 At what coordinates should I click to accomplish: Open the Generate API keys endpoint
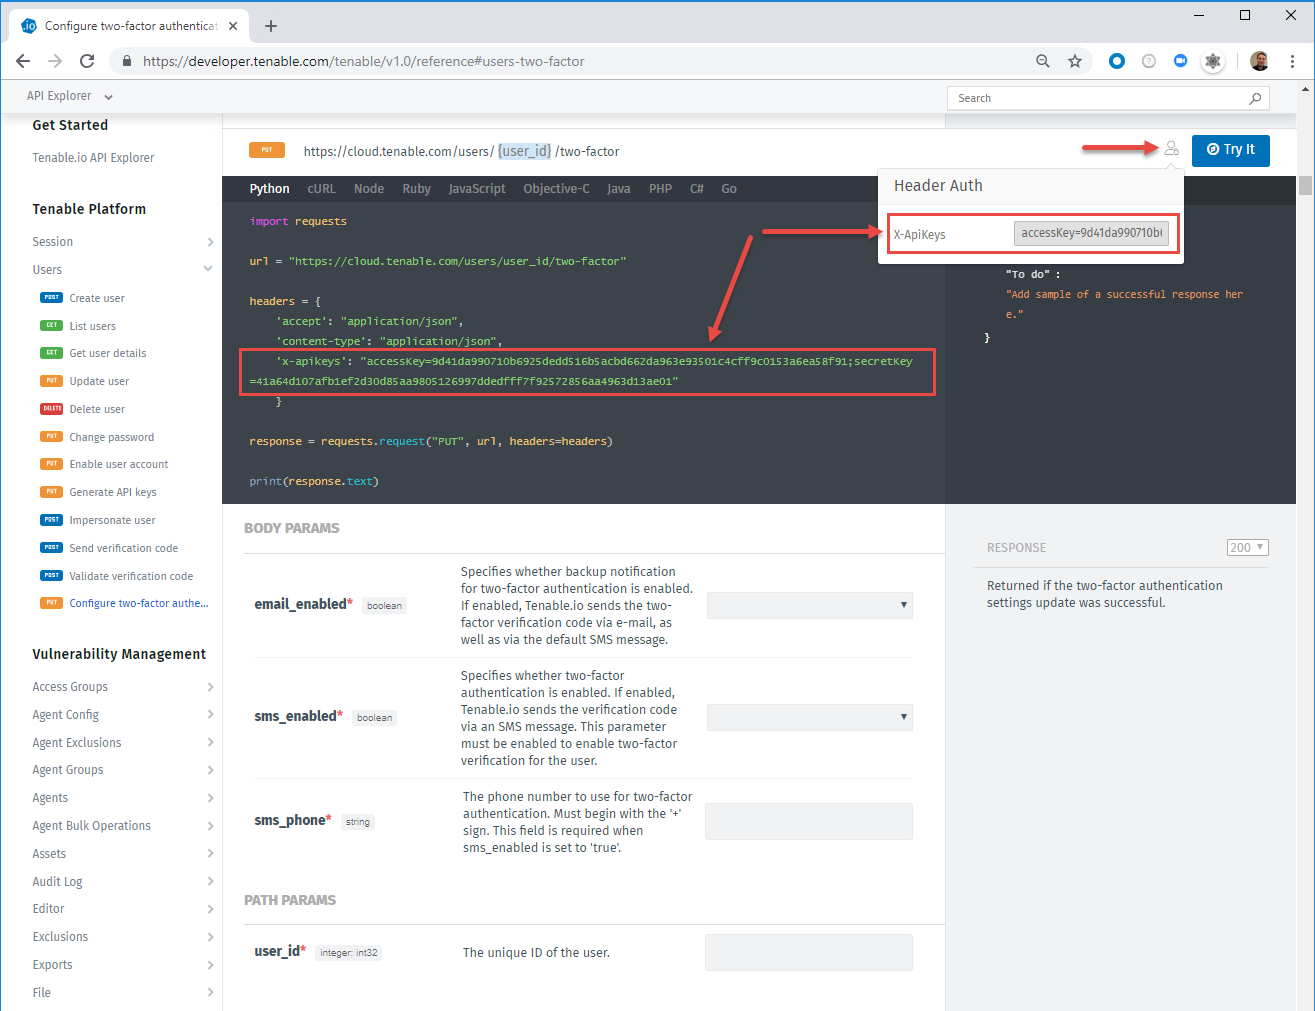(112, 492)
